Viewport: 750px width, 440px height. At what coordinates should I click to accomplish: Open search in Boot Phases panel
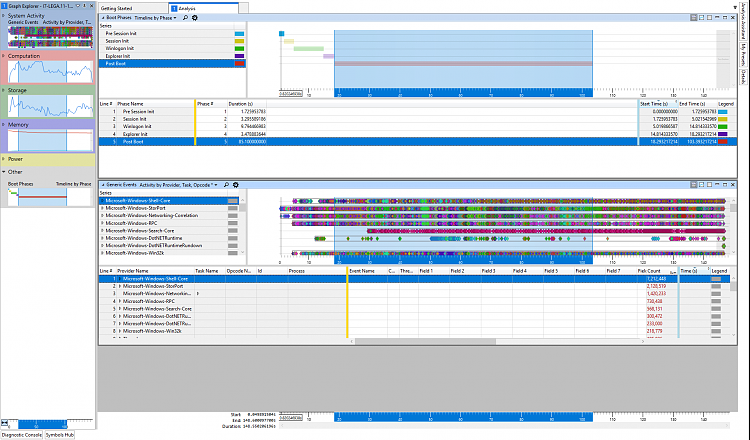(185, 18)
